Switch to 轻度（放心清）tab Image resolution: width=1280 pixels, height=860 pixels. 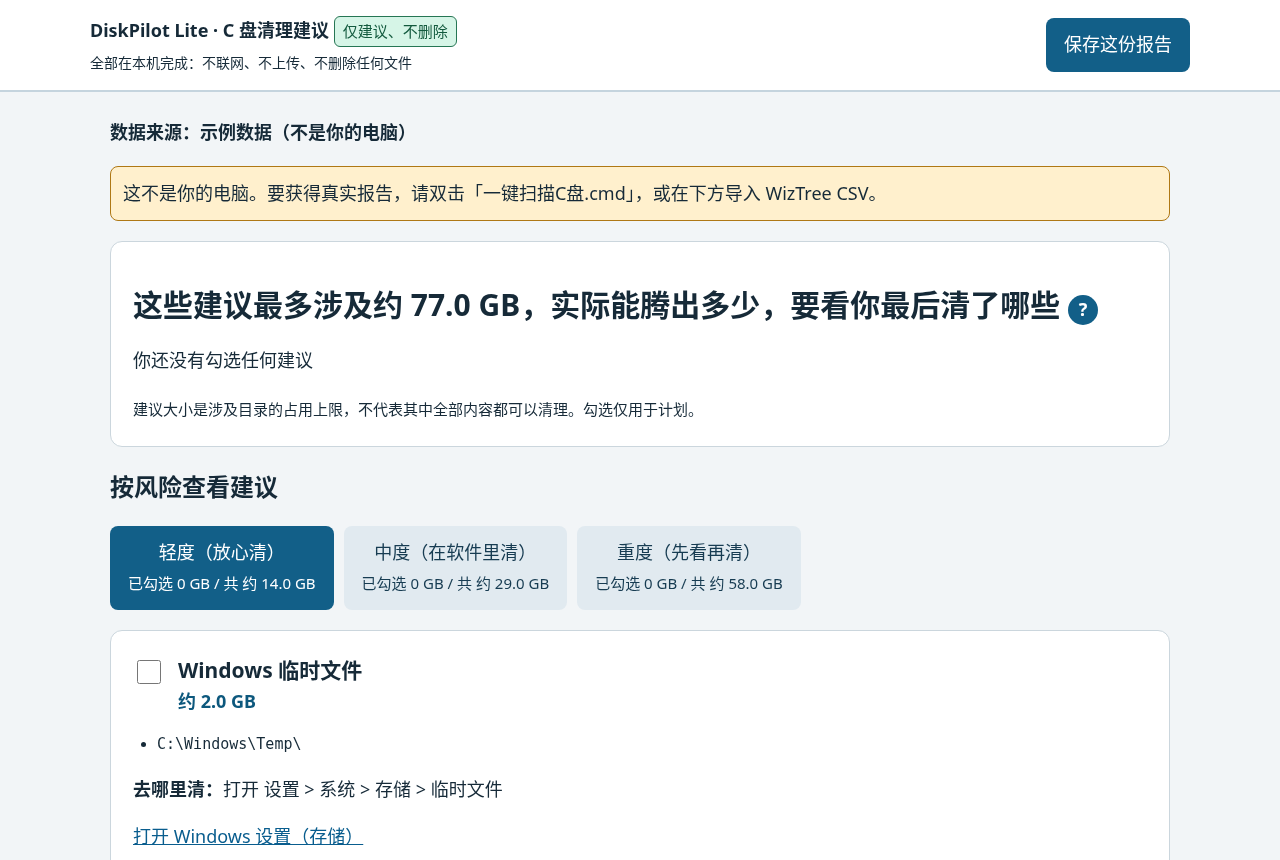(x=222, y=568)
